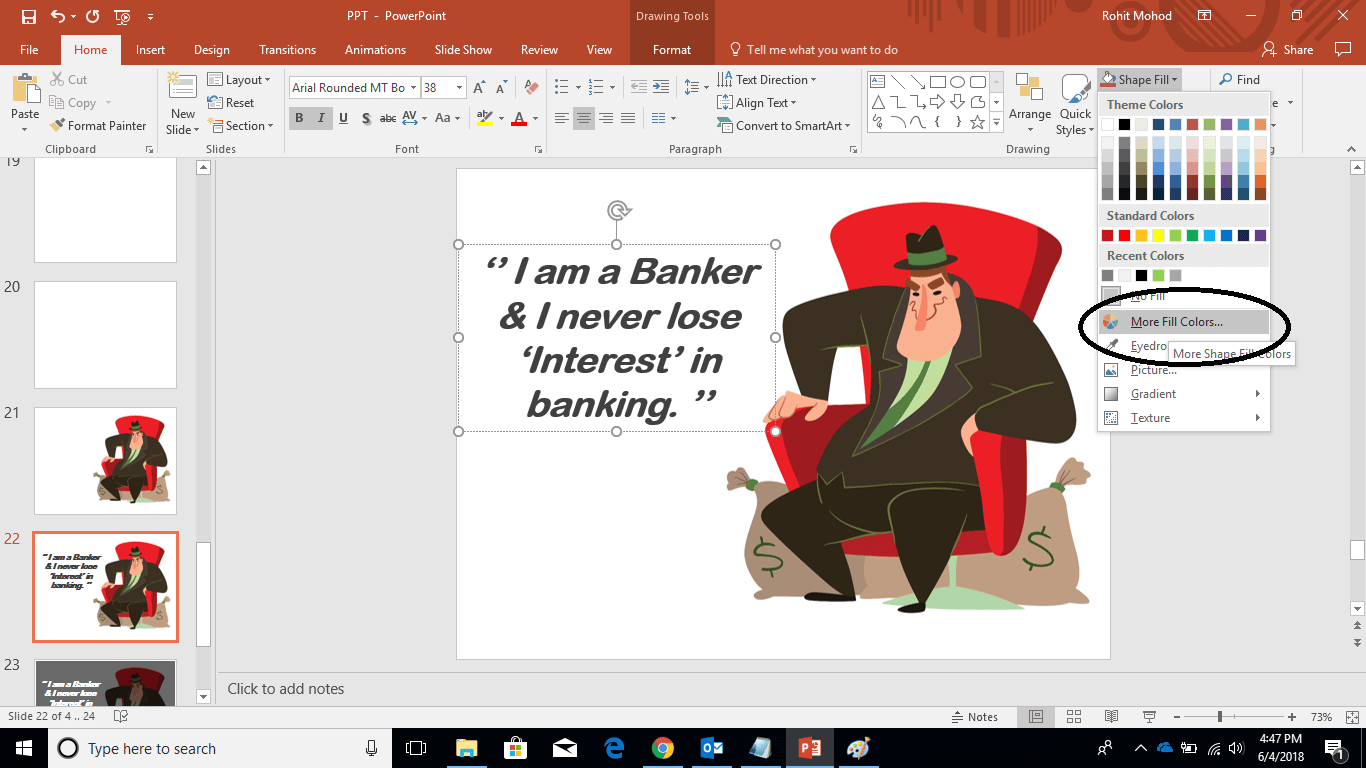This screenshot has height=768, width=1366.
Task: Click the Format Painter icon
Action: [x=57, y=126]
